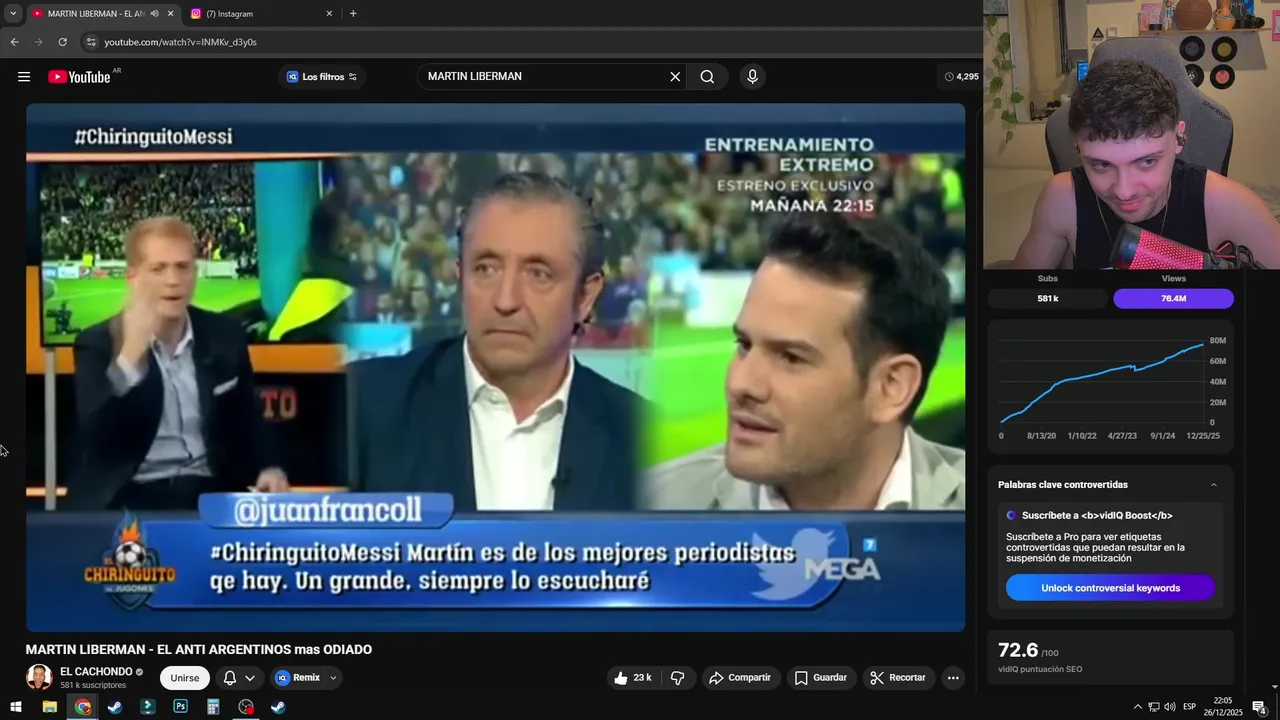1280x720 pixels.
Task: Select the Views 76.4M stat tab
Action: tap(1173, 298)
